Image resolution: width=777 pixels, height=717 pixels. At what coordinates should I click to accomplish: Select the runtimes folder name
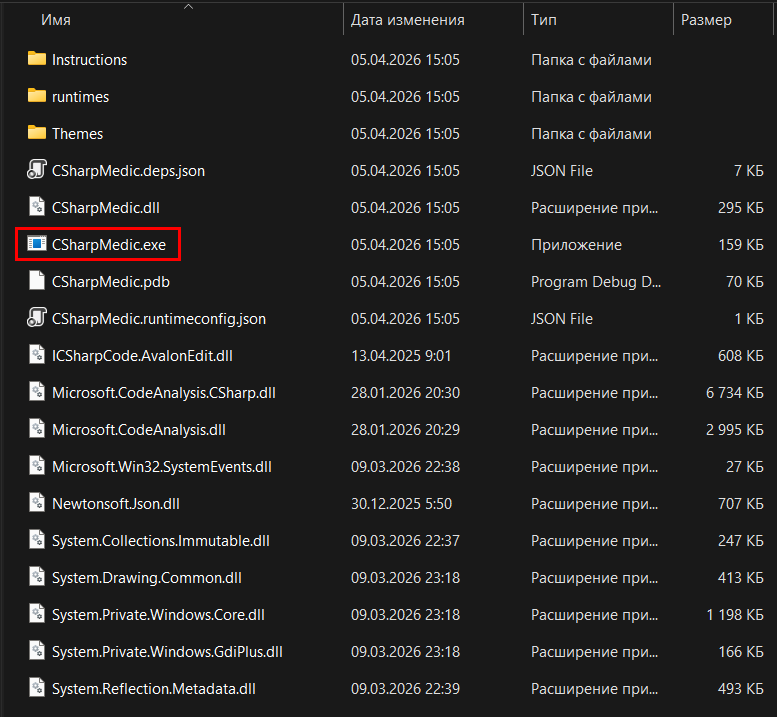click(x=80, y=97)
